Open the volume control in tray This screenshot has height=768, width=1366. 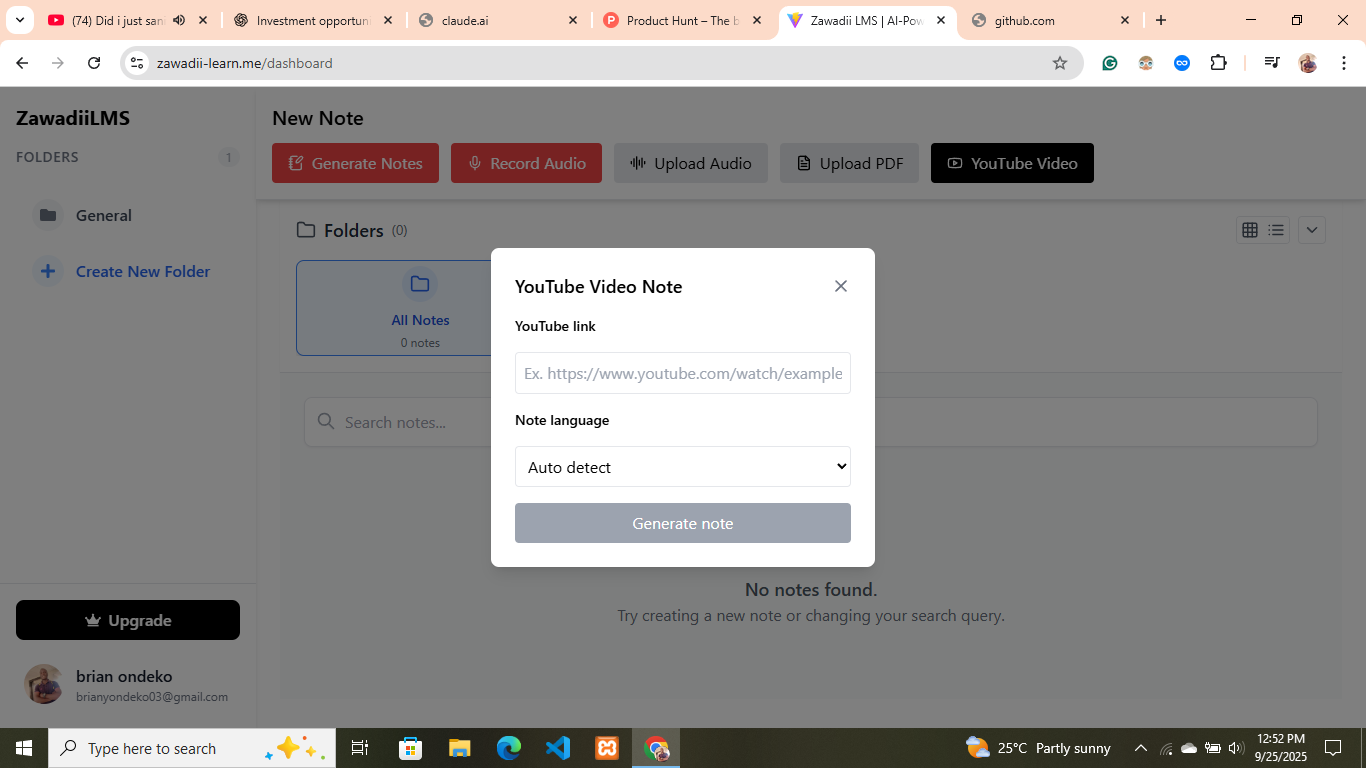point(1236,748)
